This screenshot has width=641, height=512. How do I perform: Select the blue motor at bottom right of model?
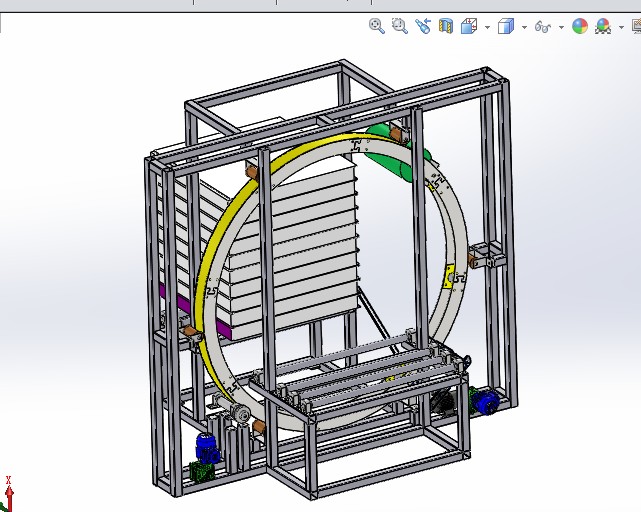click(x=484, y=400)
